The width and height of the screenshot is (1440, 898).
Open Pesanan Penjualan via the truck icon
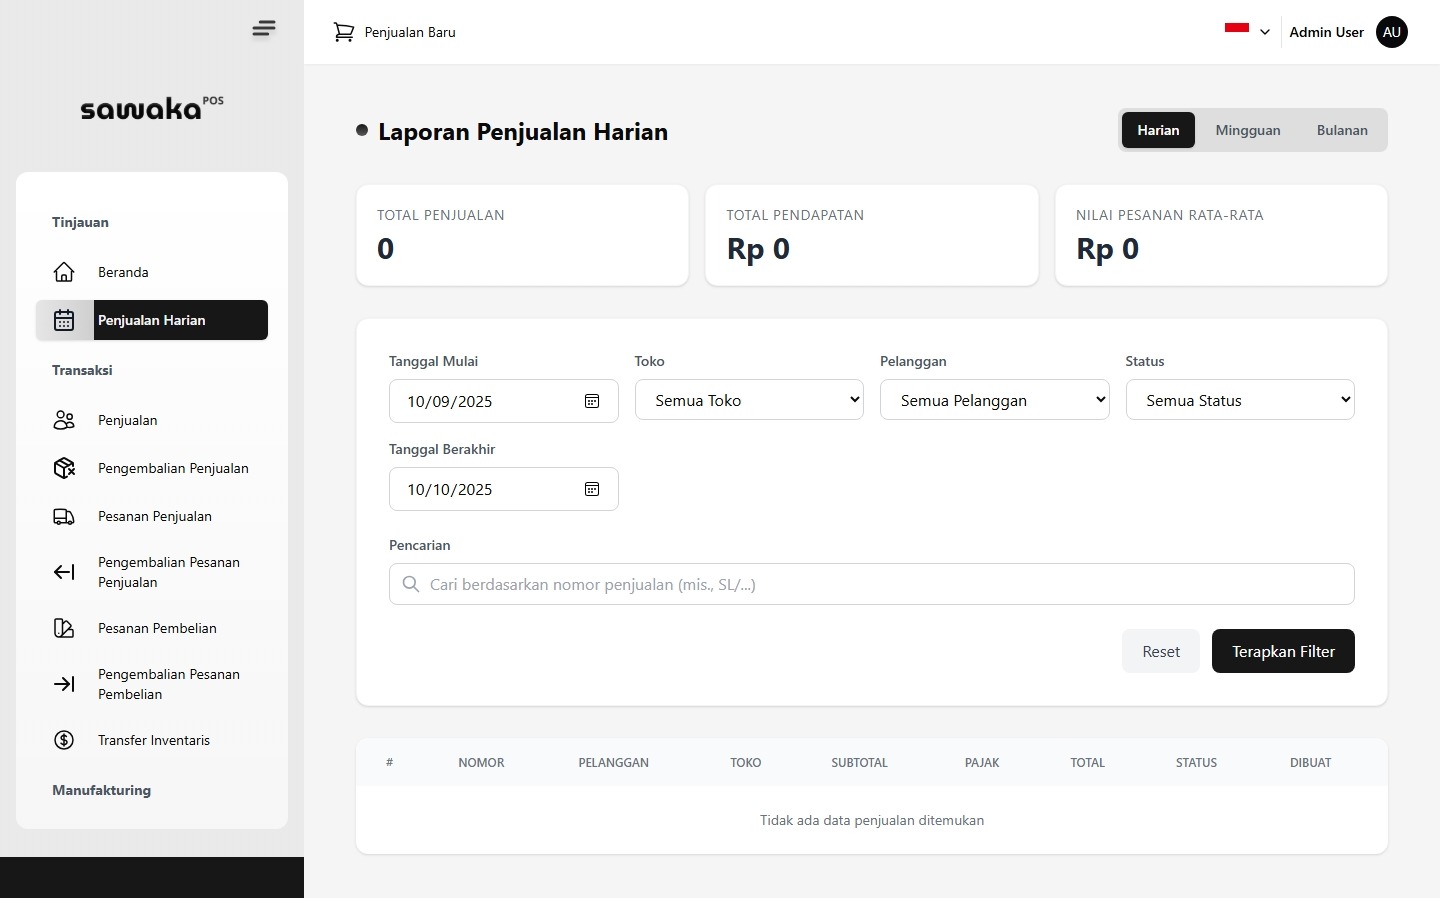point(64,516)
